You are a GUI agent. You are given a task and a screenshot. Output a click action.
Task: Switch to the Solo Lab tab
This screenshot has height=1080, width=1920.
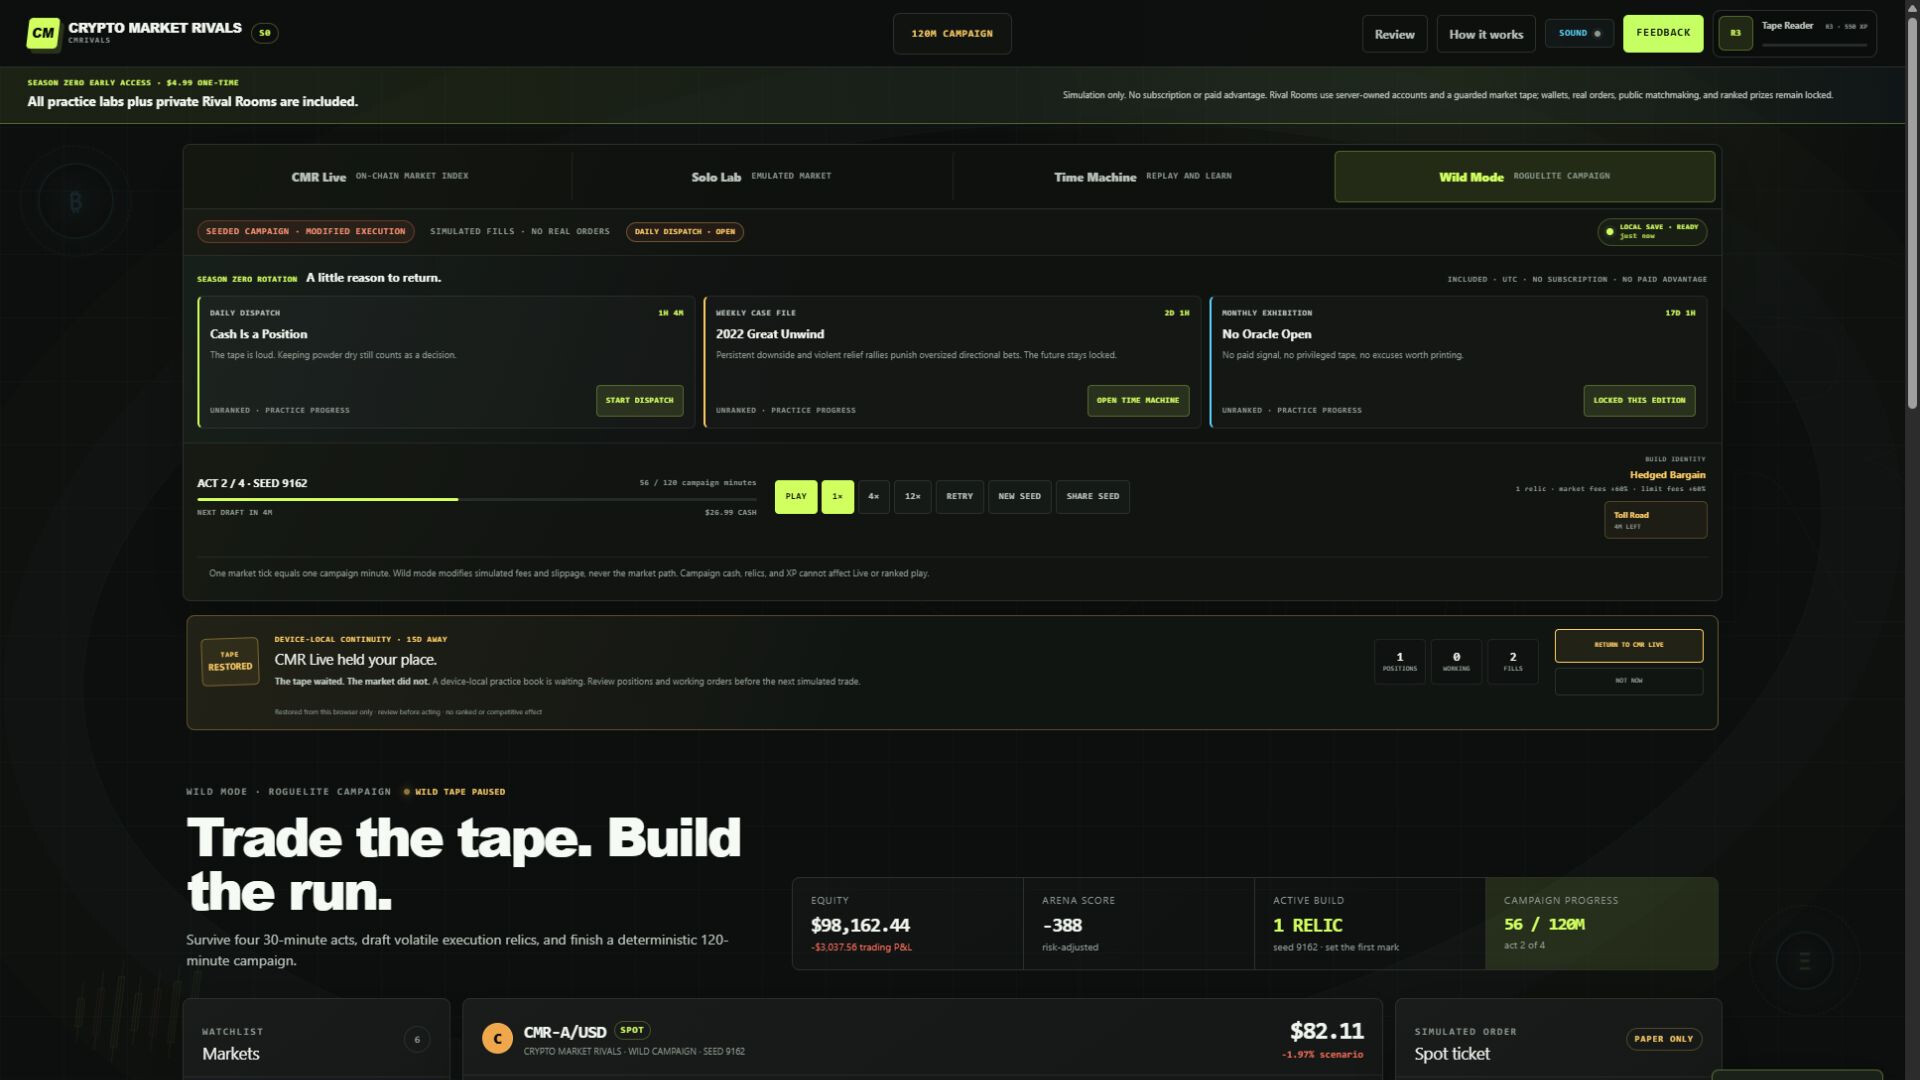click(761, 176)
